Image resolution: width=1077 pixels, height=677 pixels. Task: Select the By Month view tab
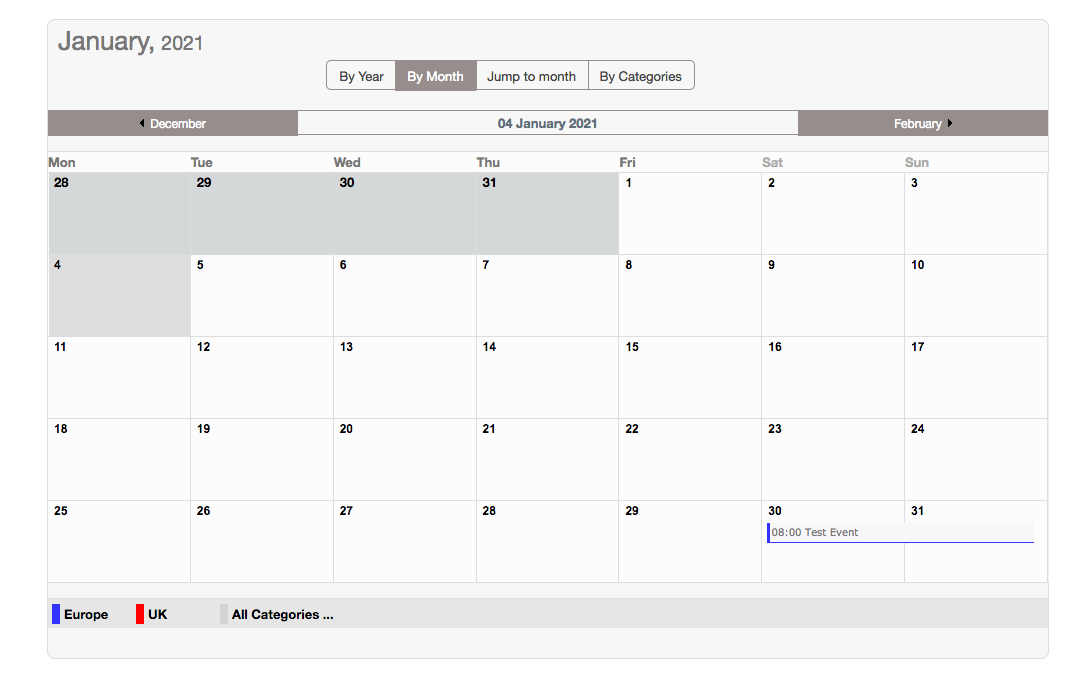click(435, 76)
